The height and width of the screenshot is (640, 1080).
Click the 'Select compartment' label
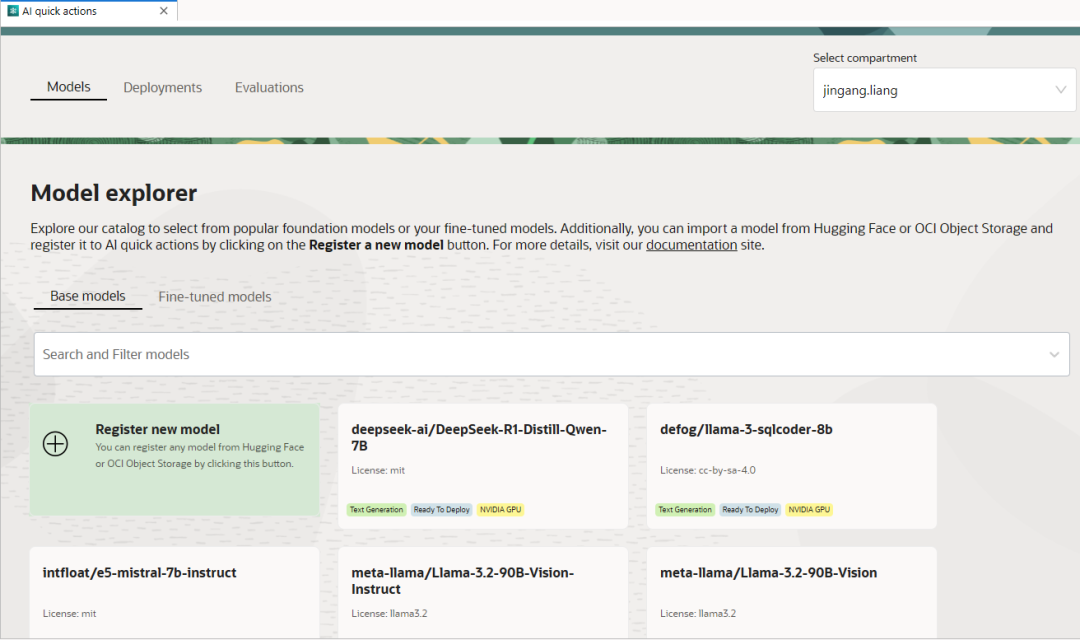pos(864,58)
